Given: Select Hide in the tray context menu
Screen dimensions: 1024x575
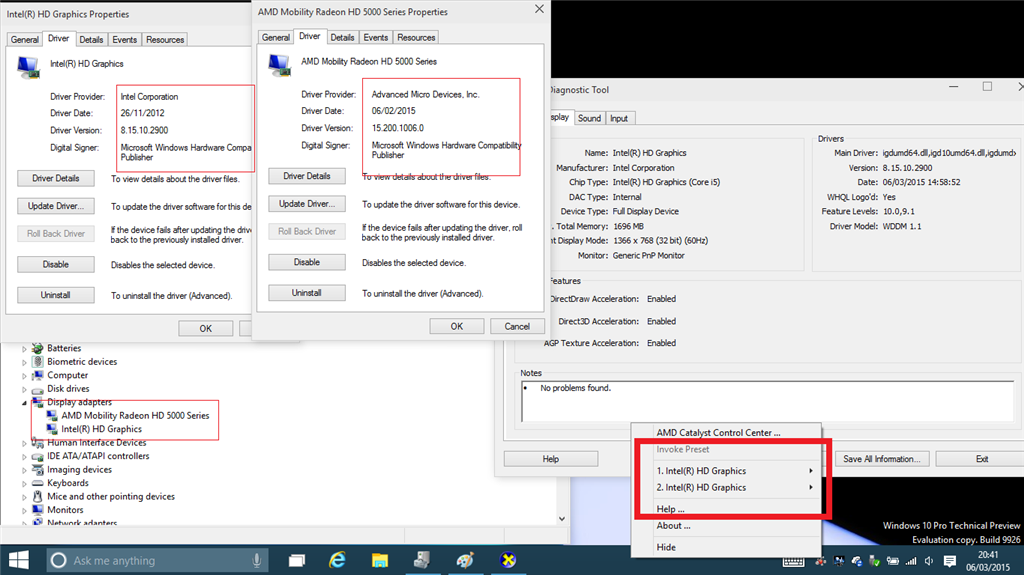Looking at the screenshot, I should pos(666,547).
